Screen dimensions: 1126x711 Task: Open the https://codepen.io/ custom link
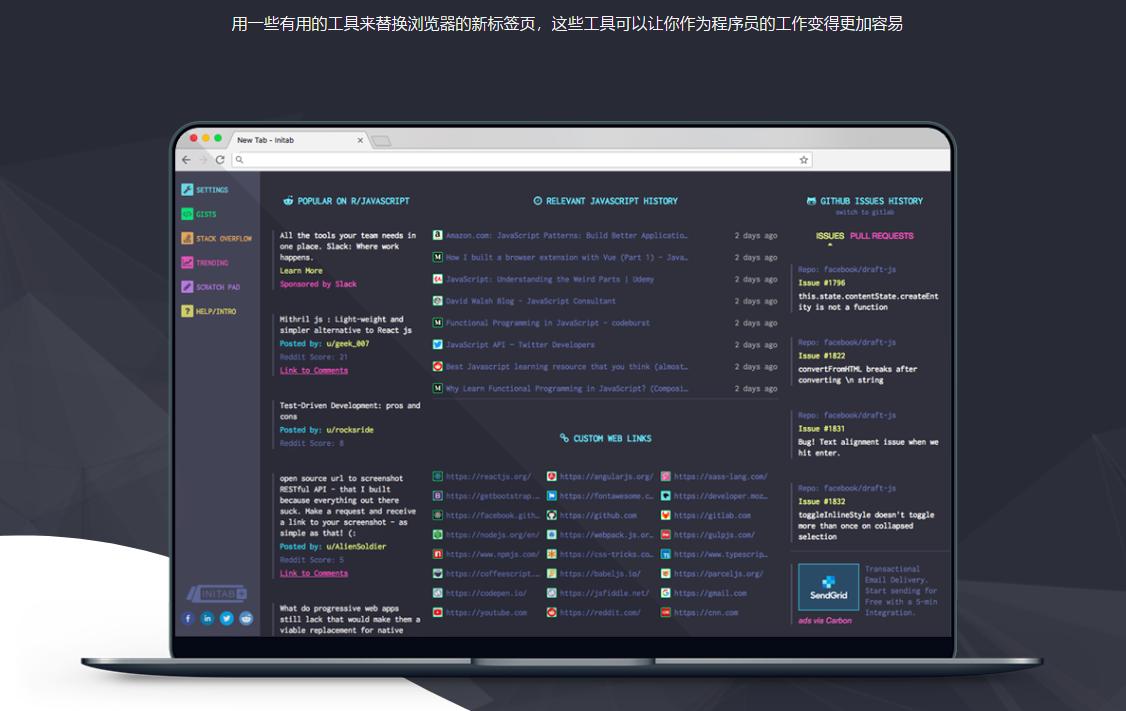click(x=486, y=593)
